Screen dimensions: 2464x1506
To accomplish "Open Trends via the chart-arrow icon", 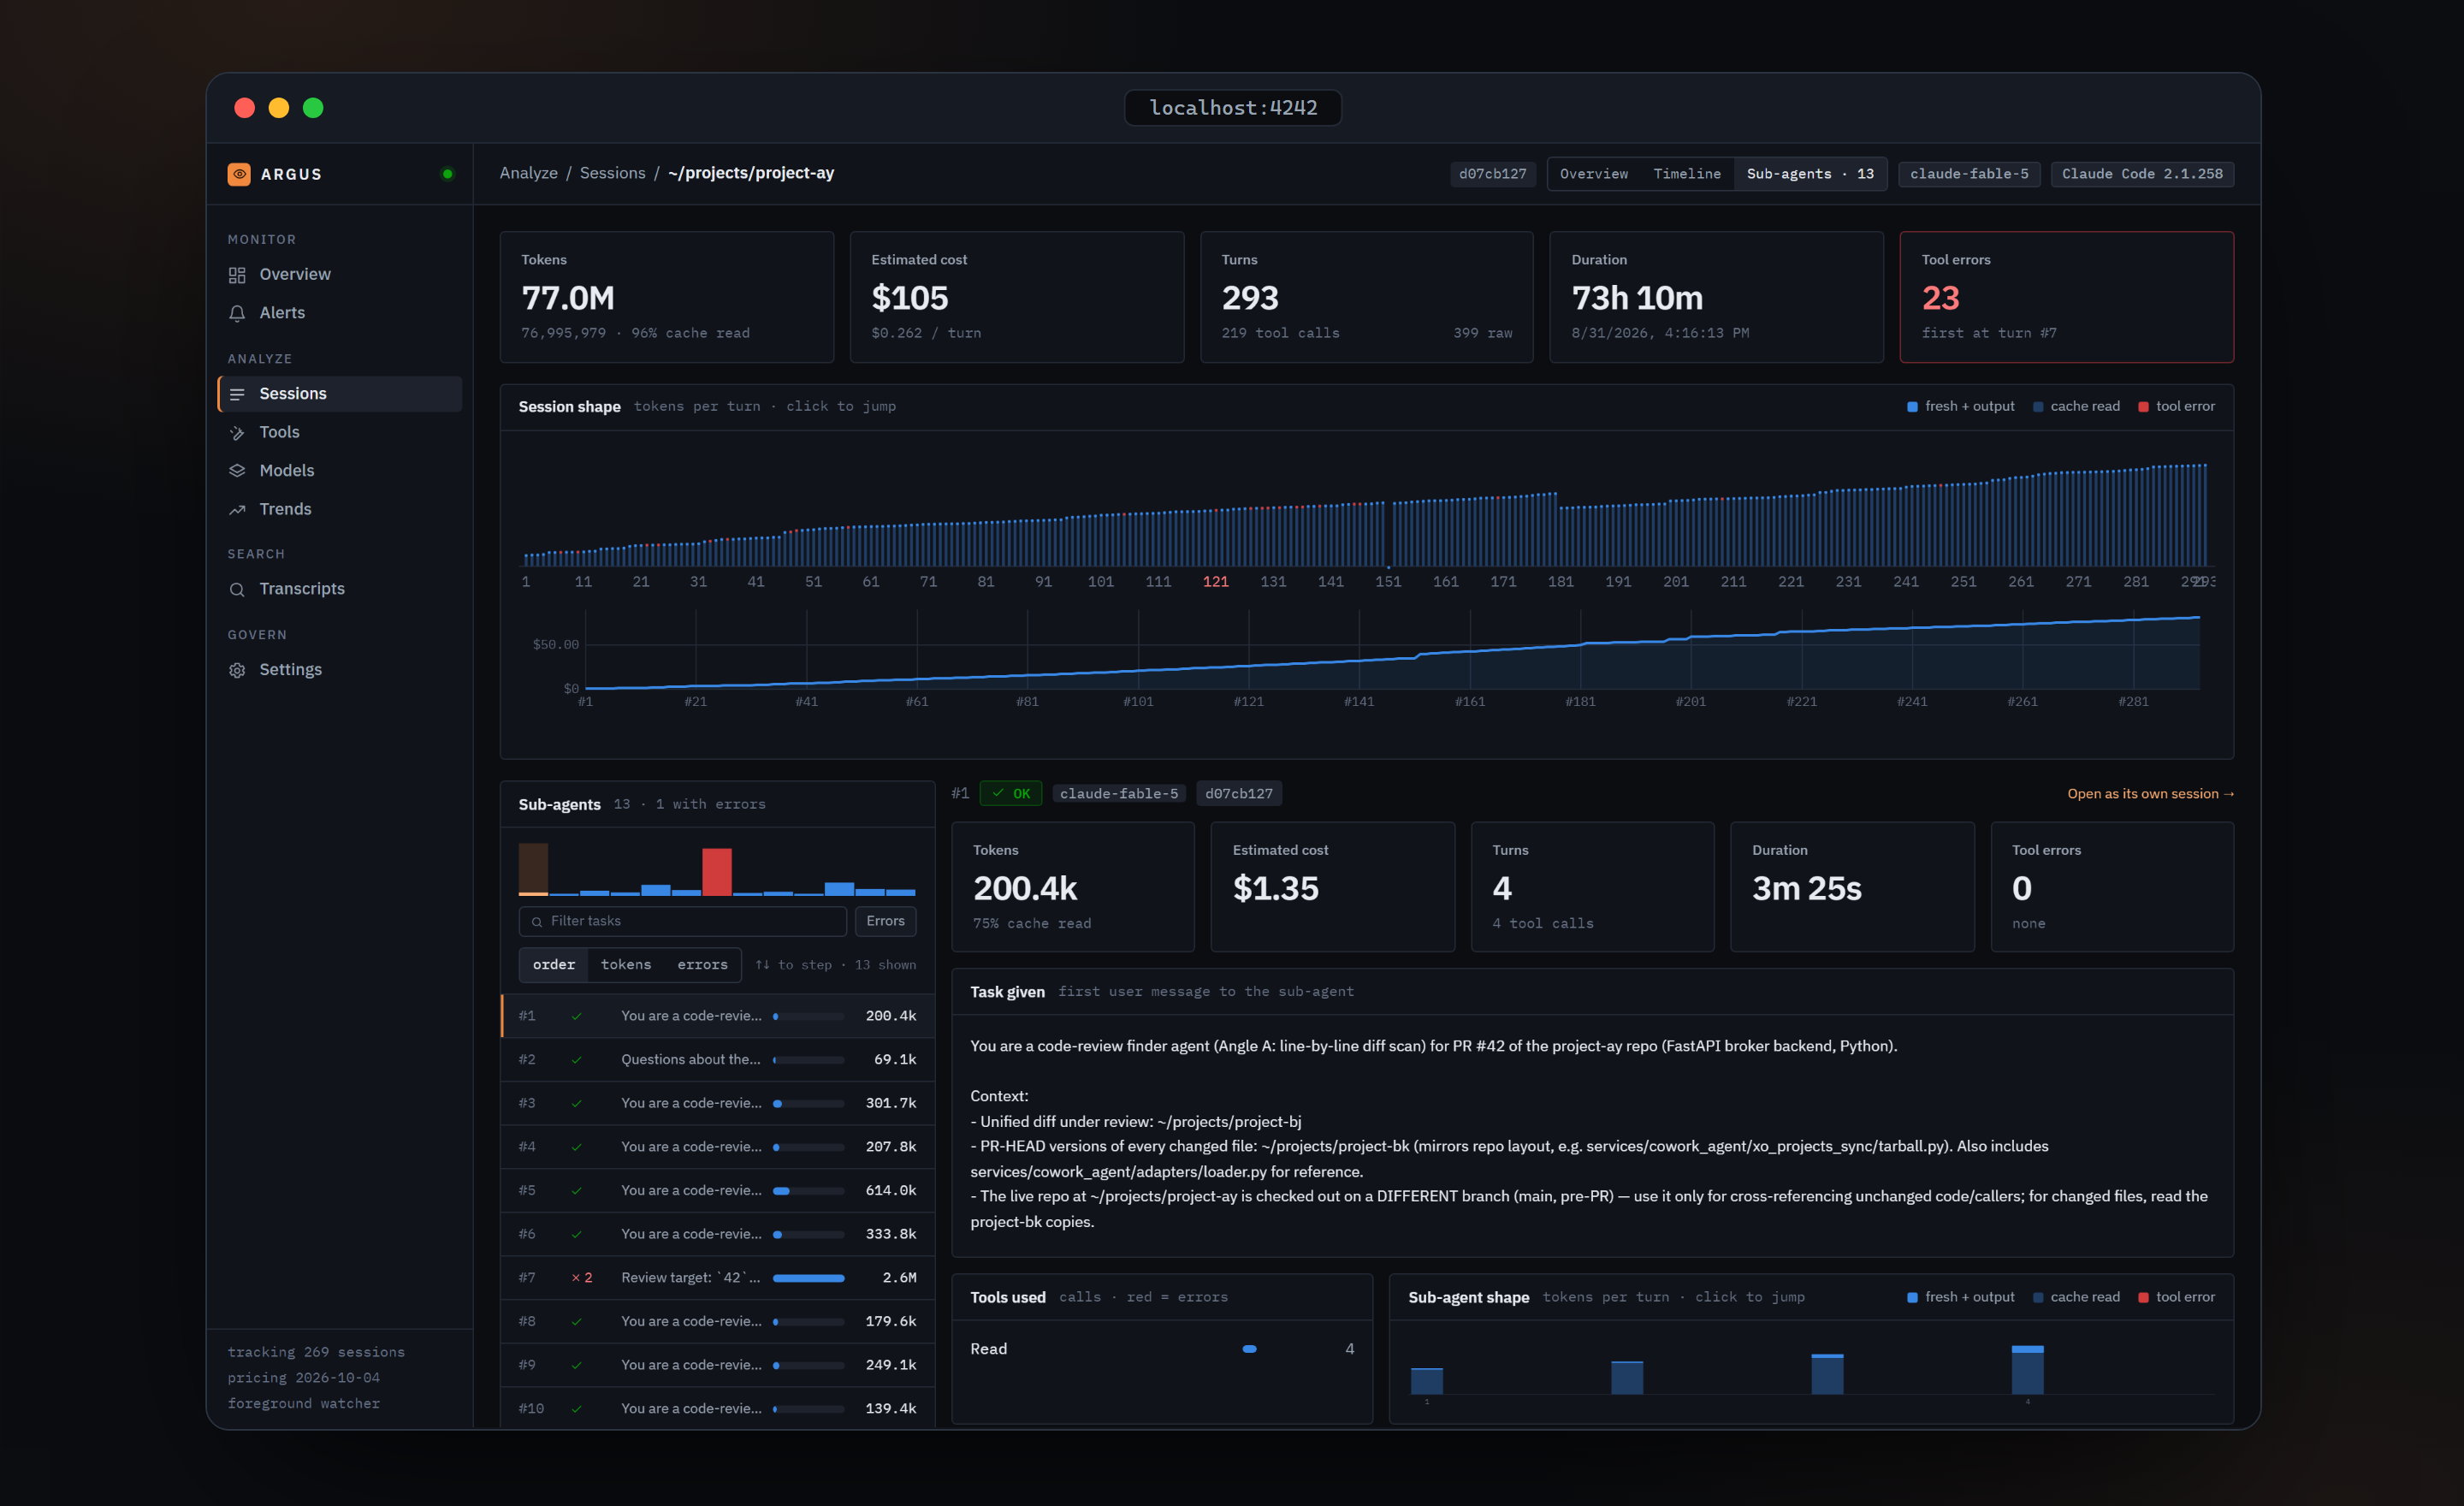I will tap(237, 510).
